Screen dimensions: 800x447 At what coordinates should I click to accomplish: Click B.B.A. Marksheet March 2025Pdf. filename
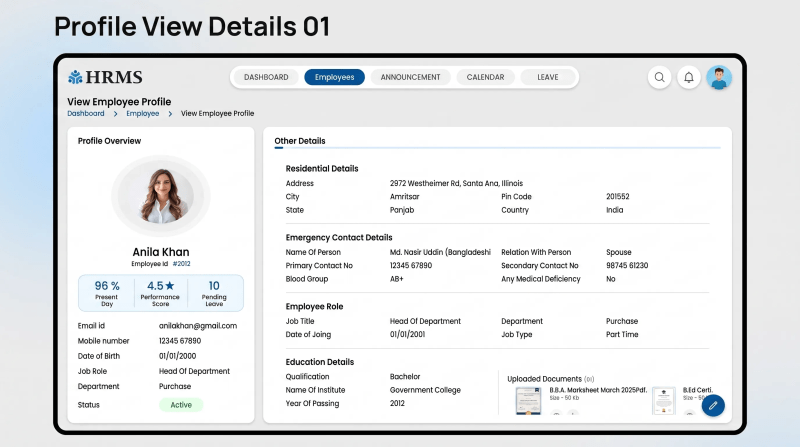pyautogui.click(x=598, y=390)
